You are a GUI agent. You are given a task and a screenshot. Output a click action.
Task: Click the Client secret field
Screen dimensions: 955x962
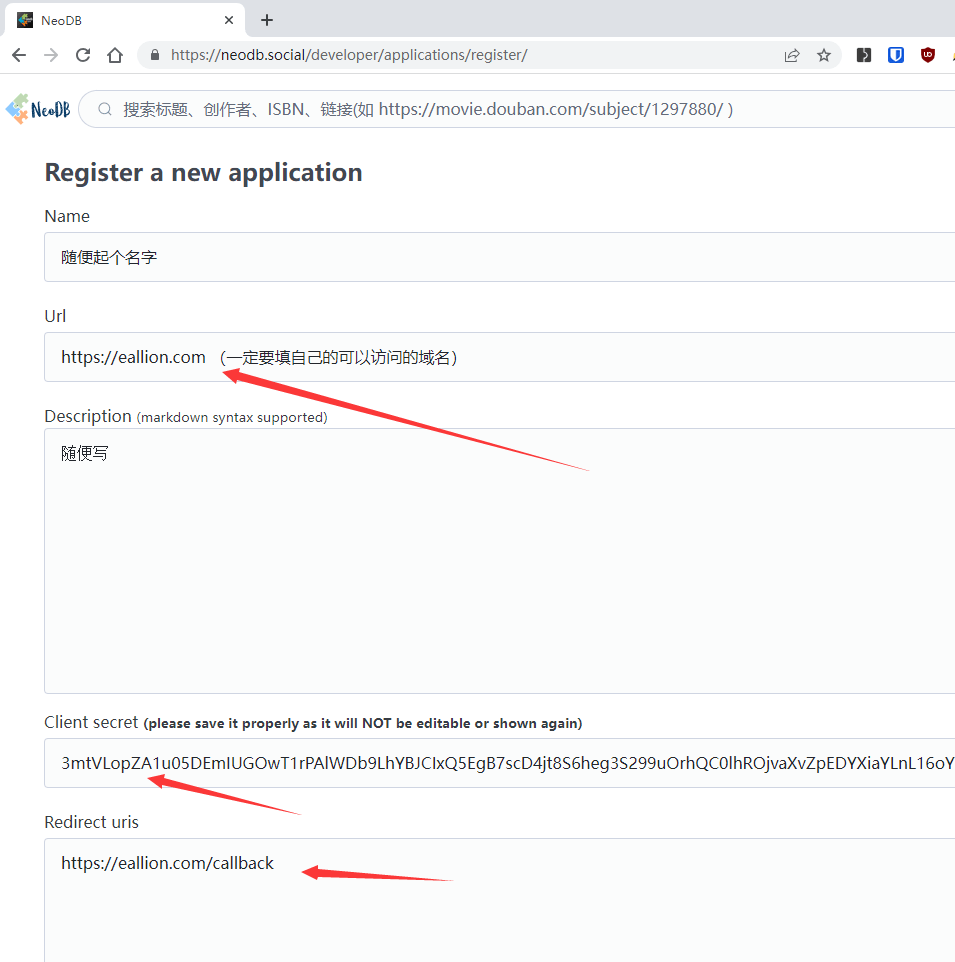click(499, 763)
